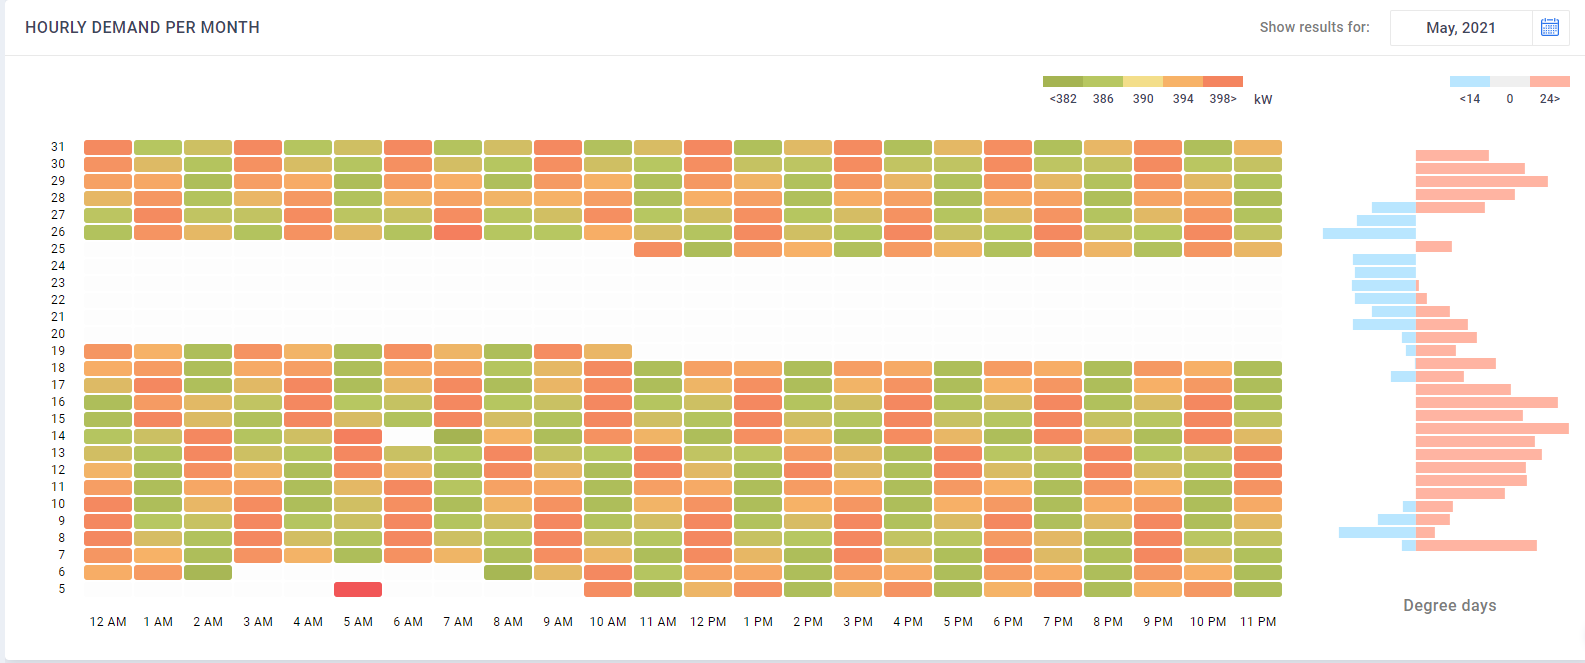Click the light blue <14 degree legend swatch
1585x663 pixels.
(x=1469, y=82)
